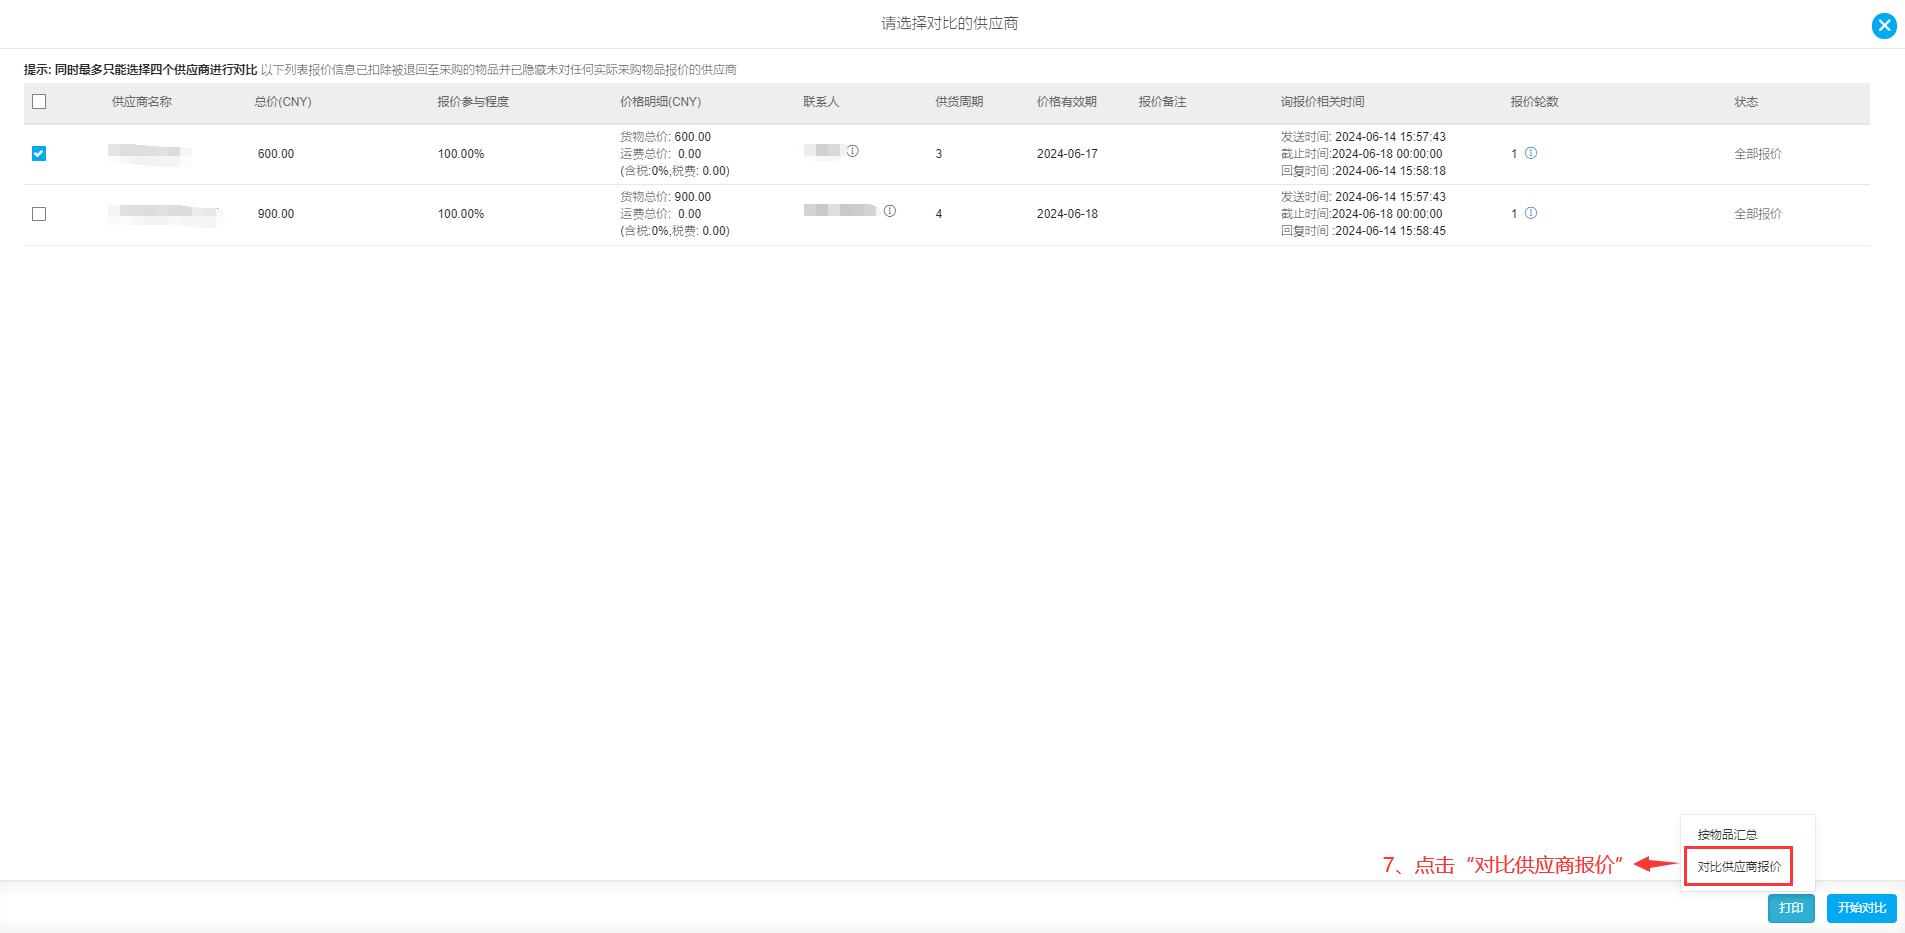
Task: Uncheck the 600.00 supplier row checkbox
Action: 39,153
